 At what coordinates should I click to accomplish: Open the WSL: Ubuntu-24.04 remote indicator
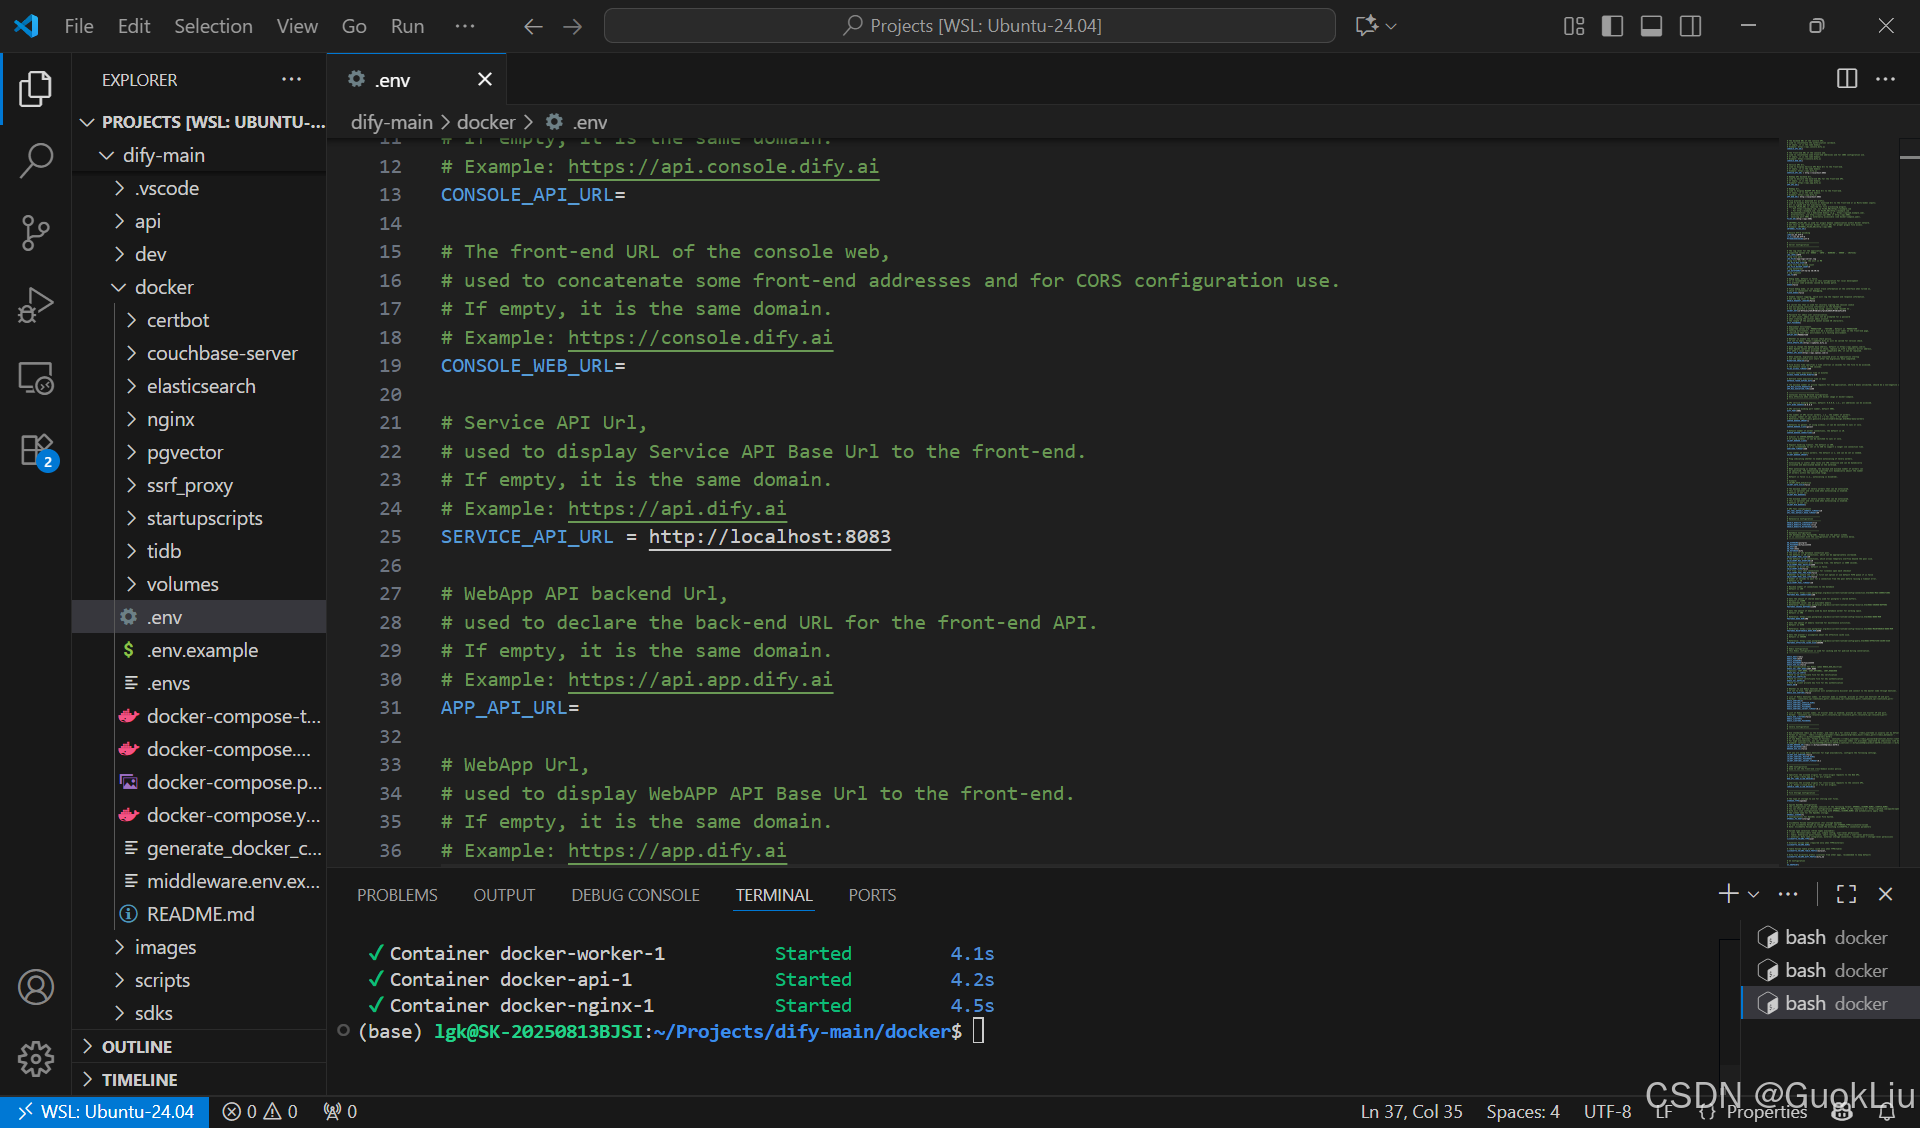tap(105, 1112)
